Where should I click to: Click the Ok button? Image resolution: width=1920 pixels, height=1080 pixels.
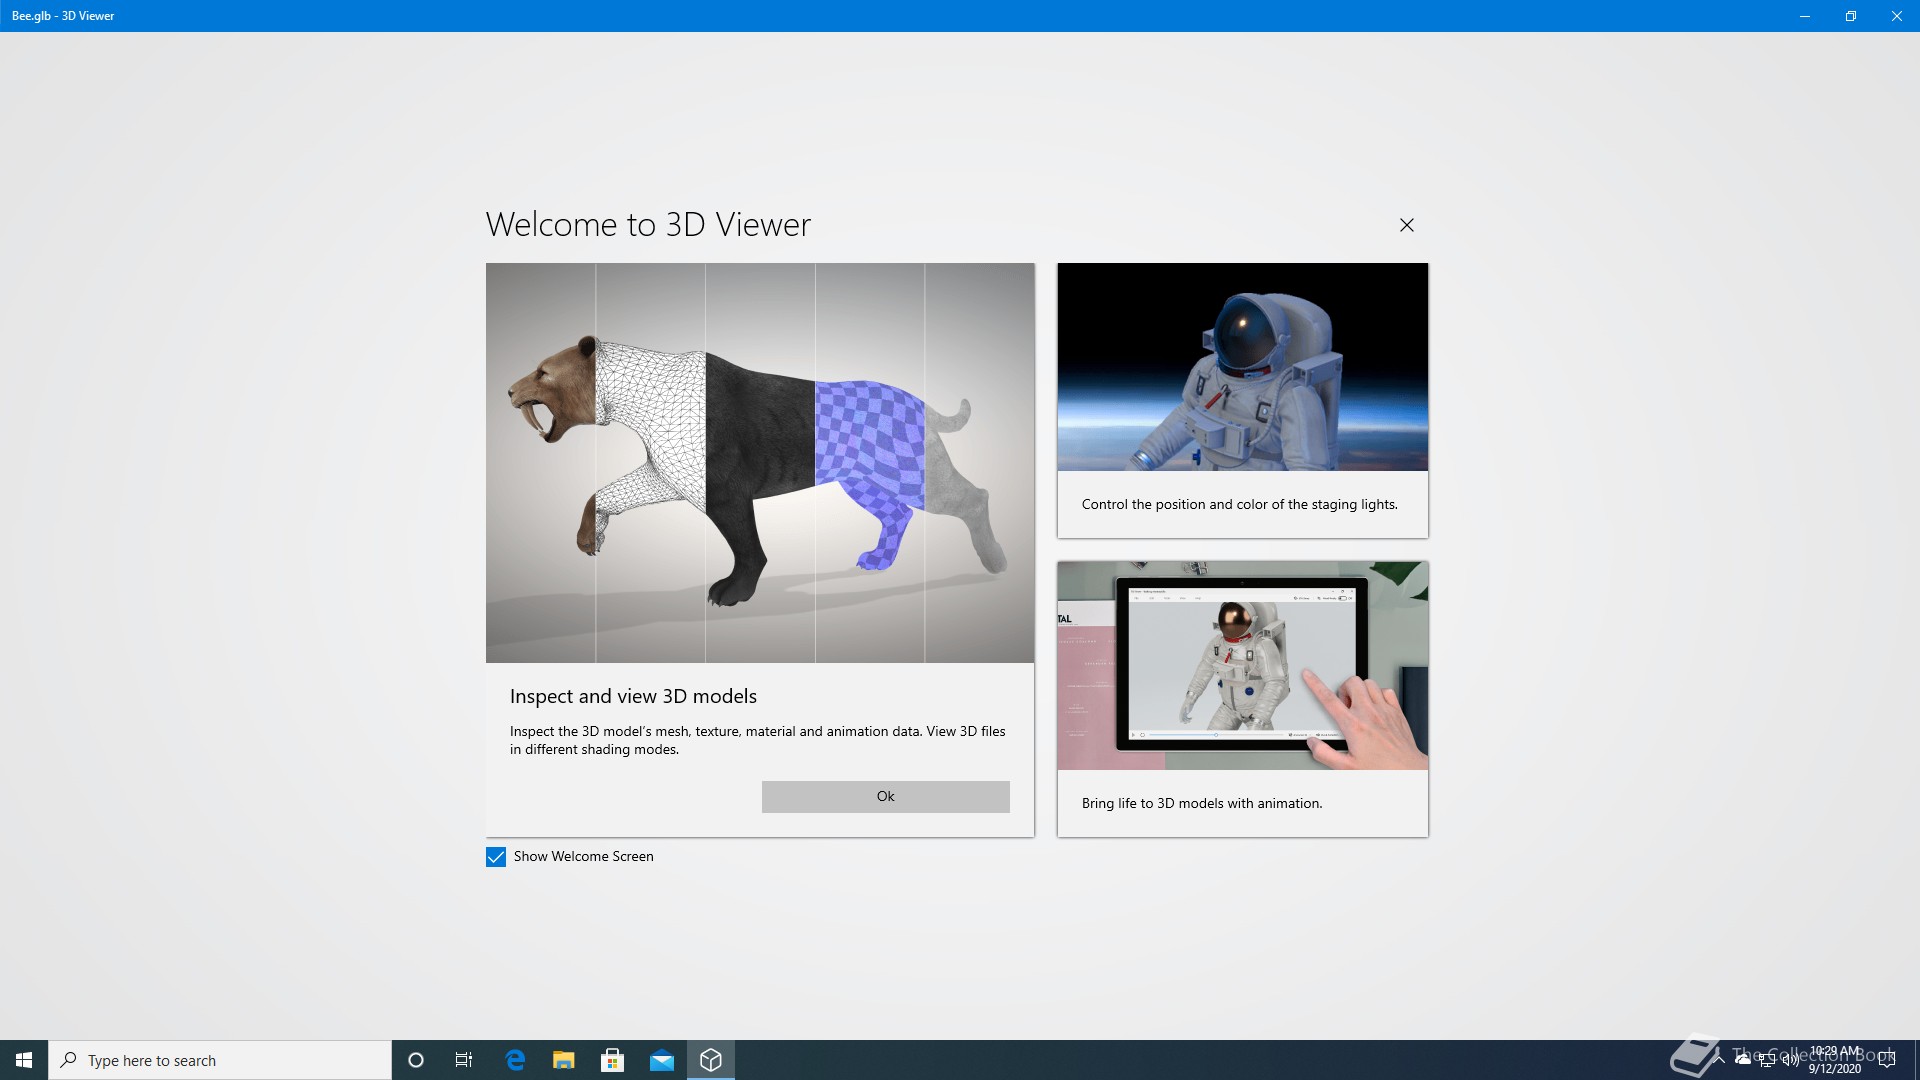coord(885,796)
